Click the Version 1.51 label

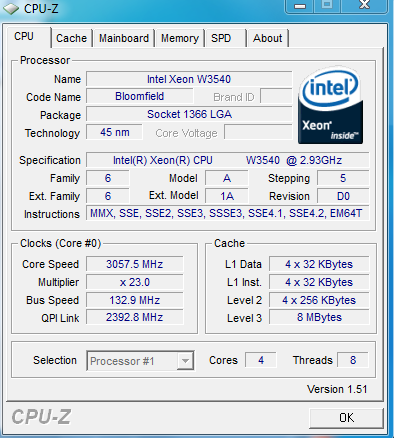click(x=337, y=389)
